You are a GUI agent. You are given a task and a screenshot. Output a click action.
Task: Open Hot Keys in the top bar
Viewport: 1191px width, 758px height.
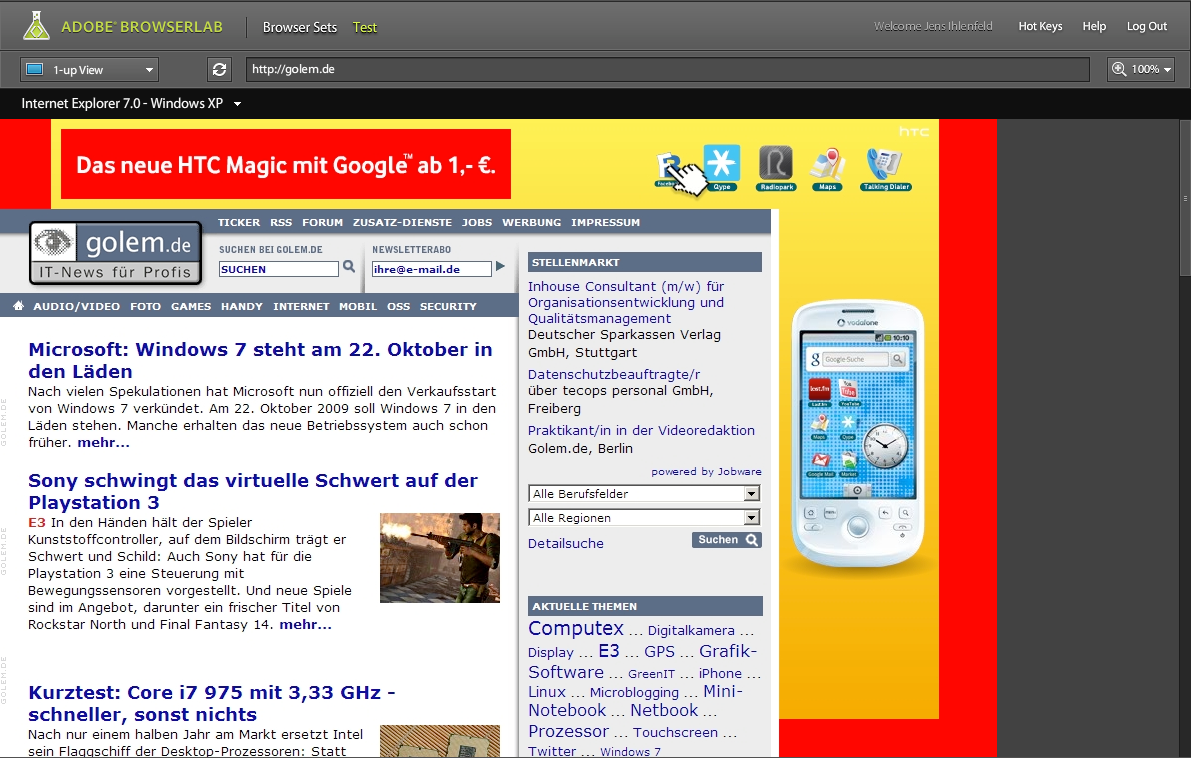coord(1040,26)
